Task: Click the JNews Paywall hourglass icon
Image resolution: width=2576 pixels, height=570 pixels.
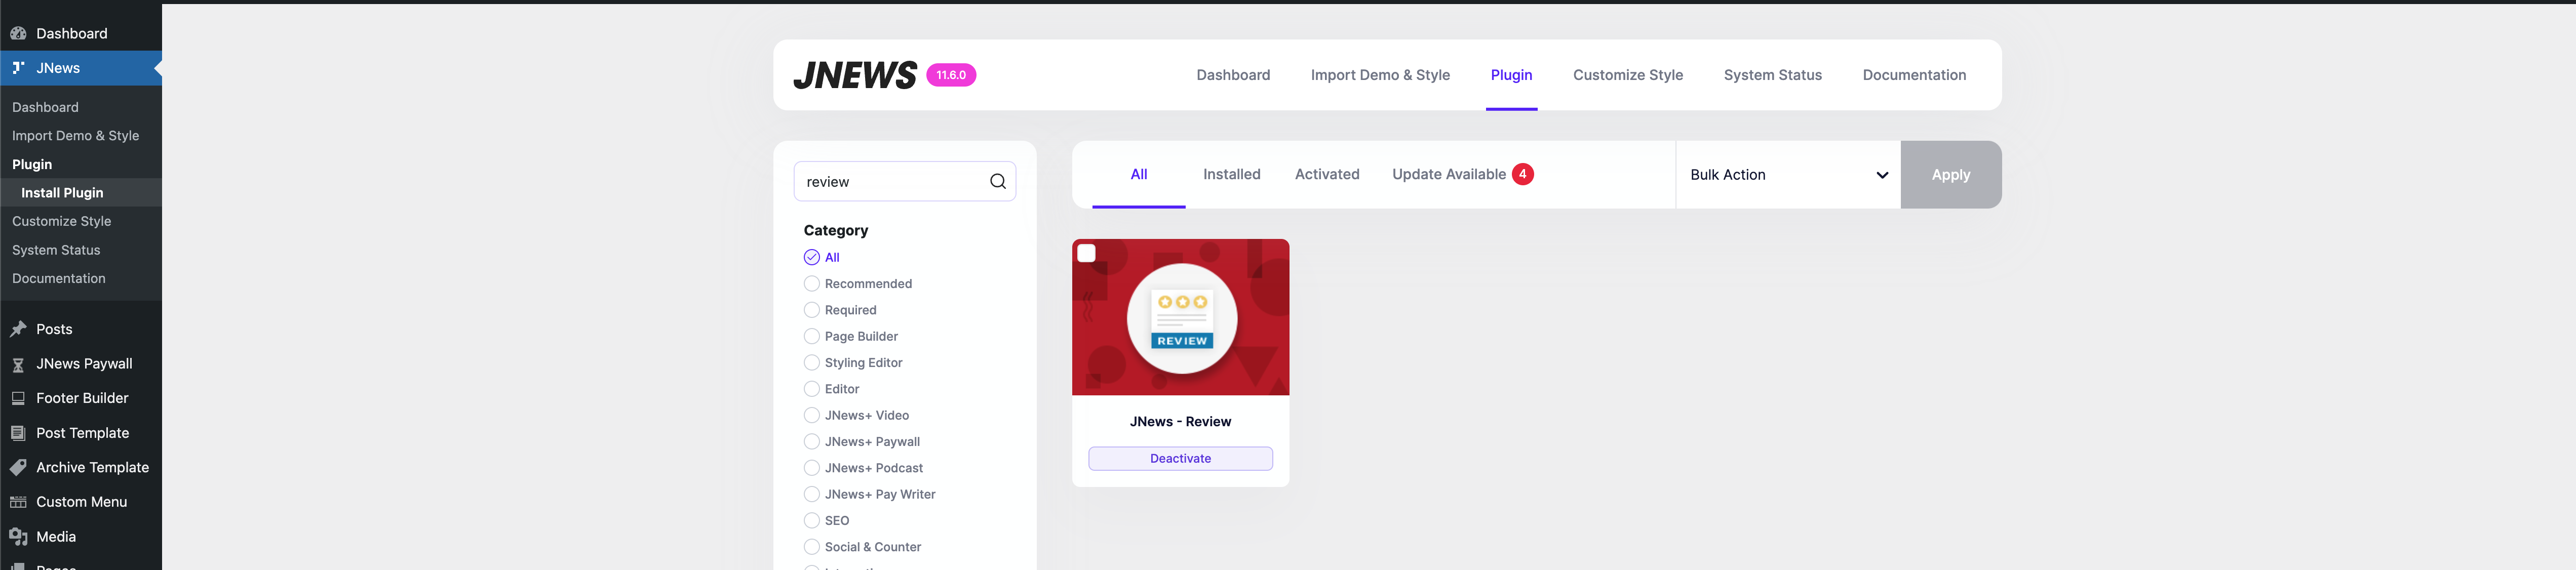Action: 18,364
